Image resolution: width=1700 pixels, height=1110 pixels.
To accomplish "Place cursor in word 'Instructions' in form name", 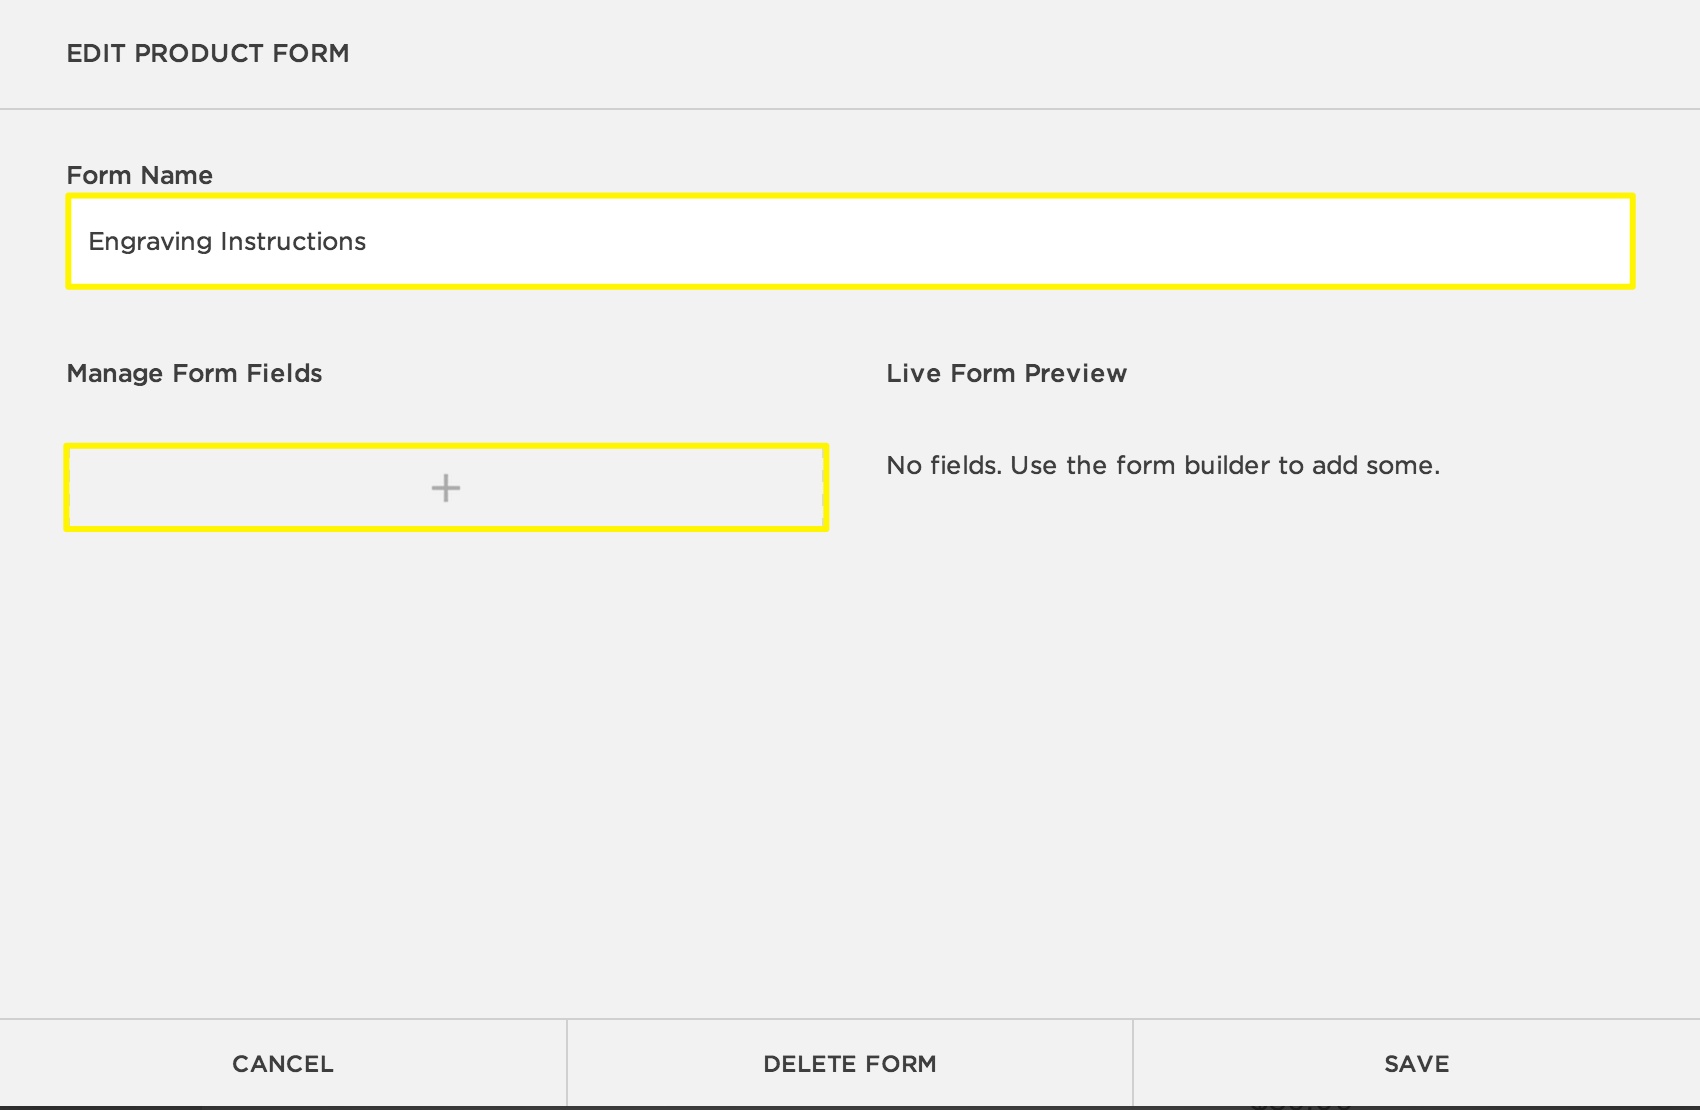I will point(293,242).
